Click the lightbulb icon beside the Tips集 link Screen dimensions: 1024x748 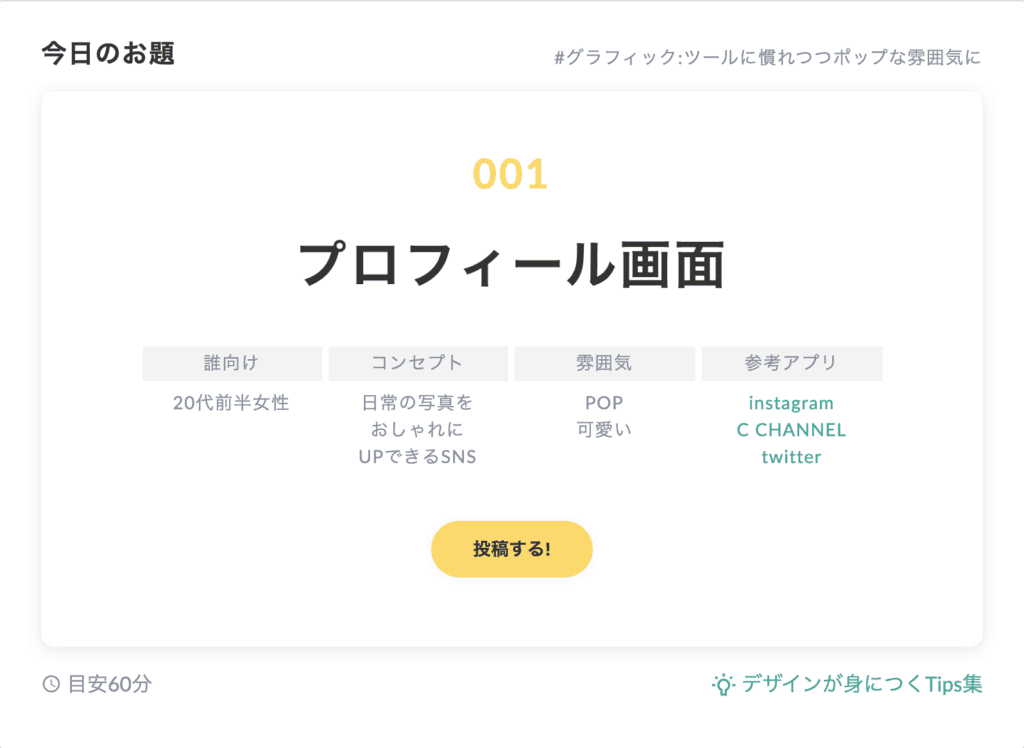pos(722,684)
